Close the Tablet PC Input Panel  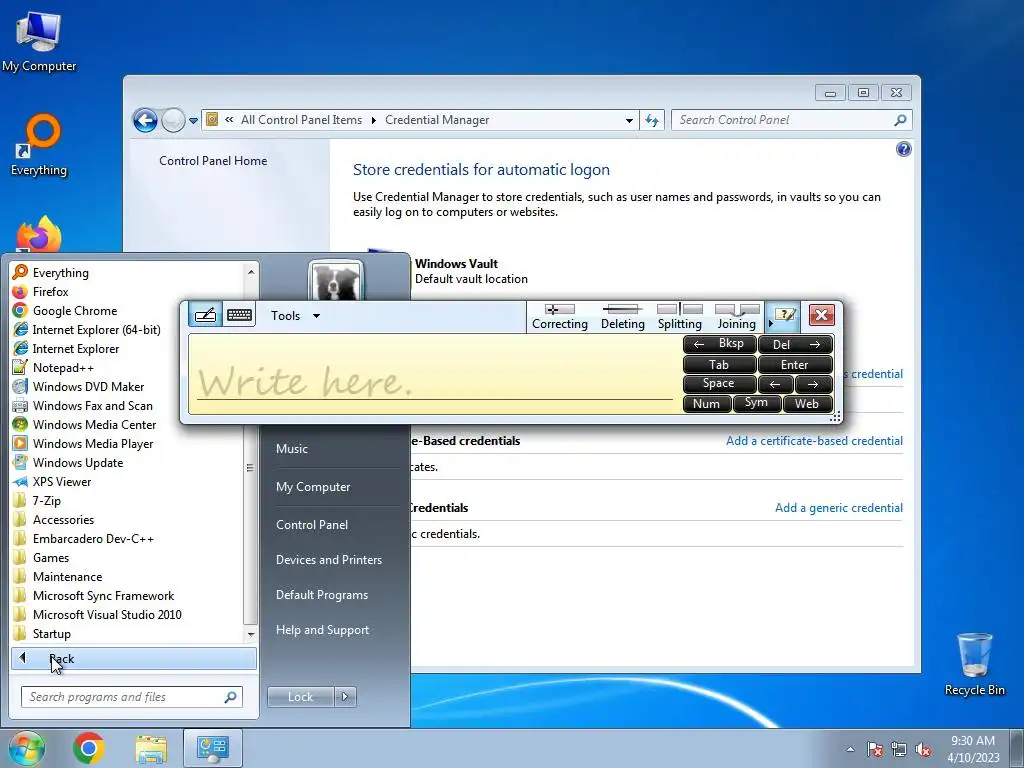(822, 315)
